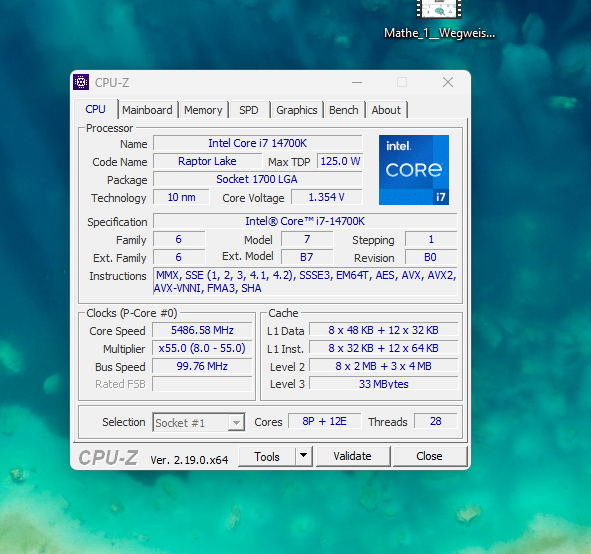Click the Multiplier value 'x55.0 (8.0 - 55.0)'
This screenshot has width=591, height=554.
coord(202,348)
